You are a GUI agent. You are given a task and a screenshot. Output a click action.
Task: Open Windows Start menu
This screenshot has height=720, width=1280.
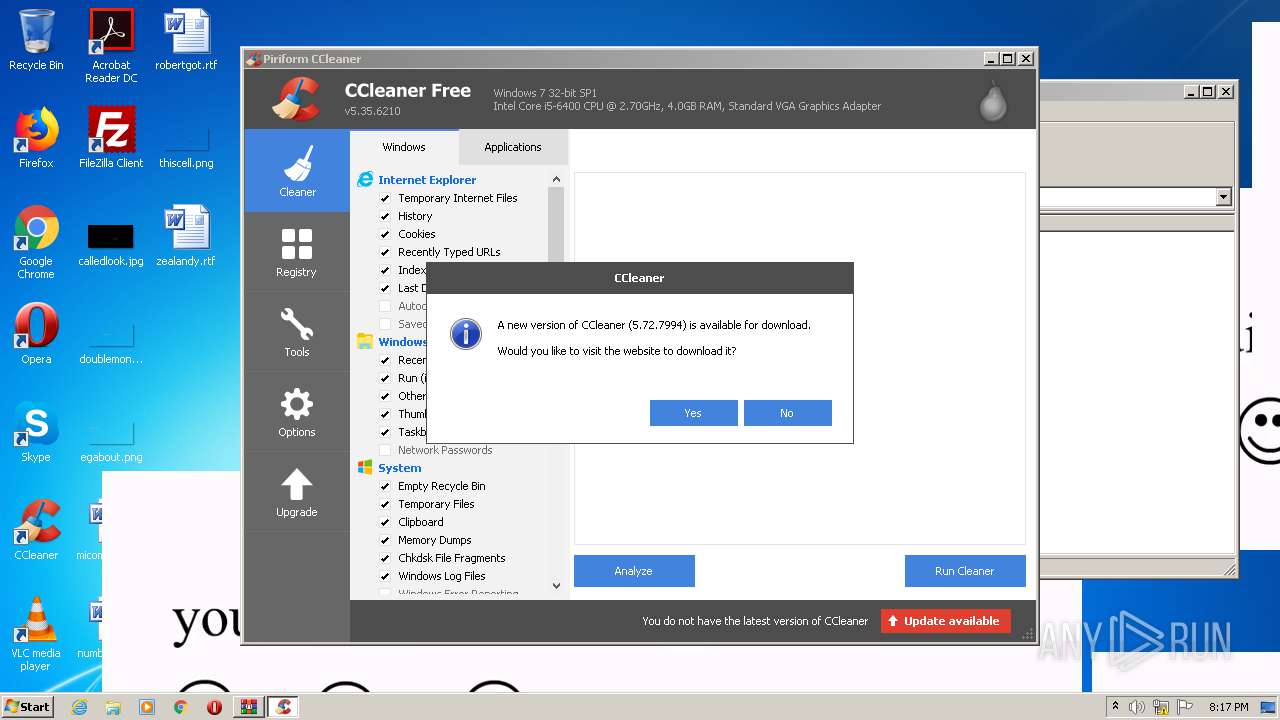click(28, 707)
